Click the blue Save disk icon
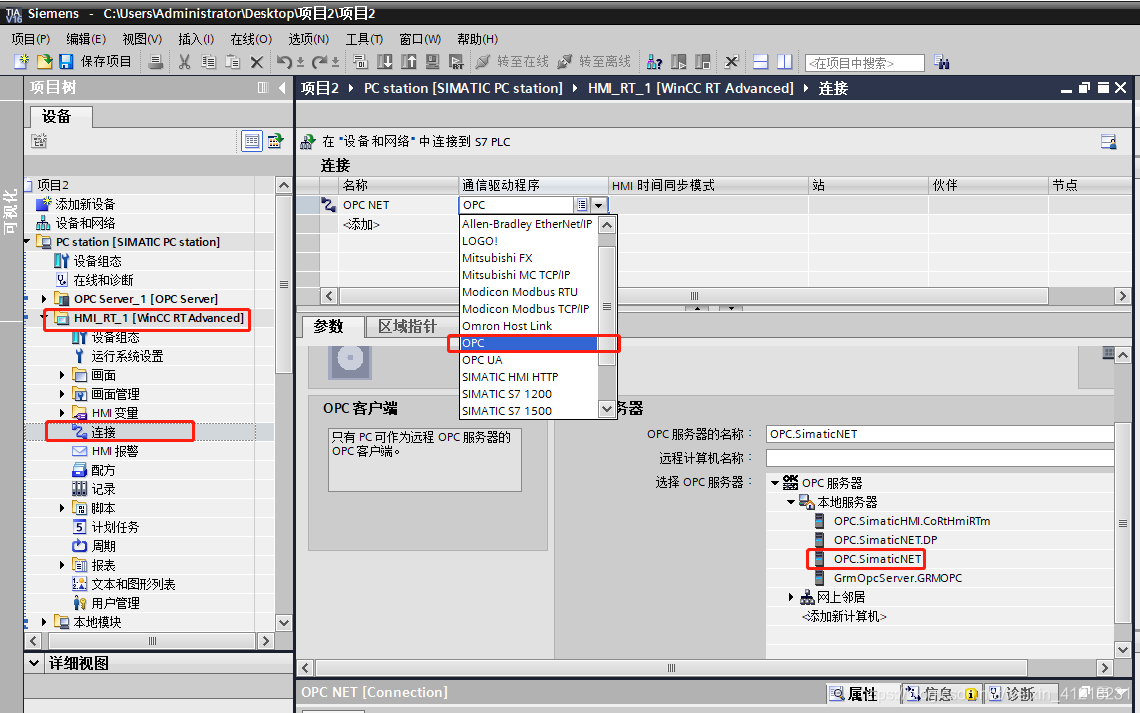Viewport: 1140px width, 713px height. 66,62
